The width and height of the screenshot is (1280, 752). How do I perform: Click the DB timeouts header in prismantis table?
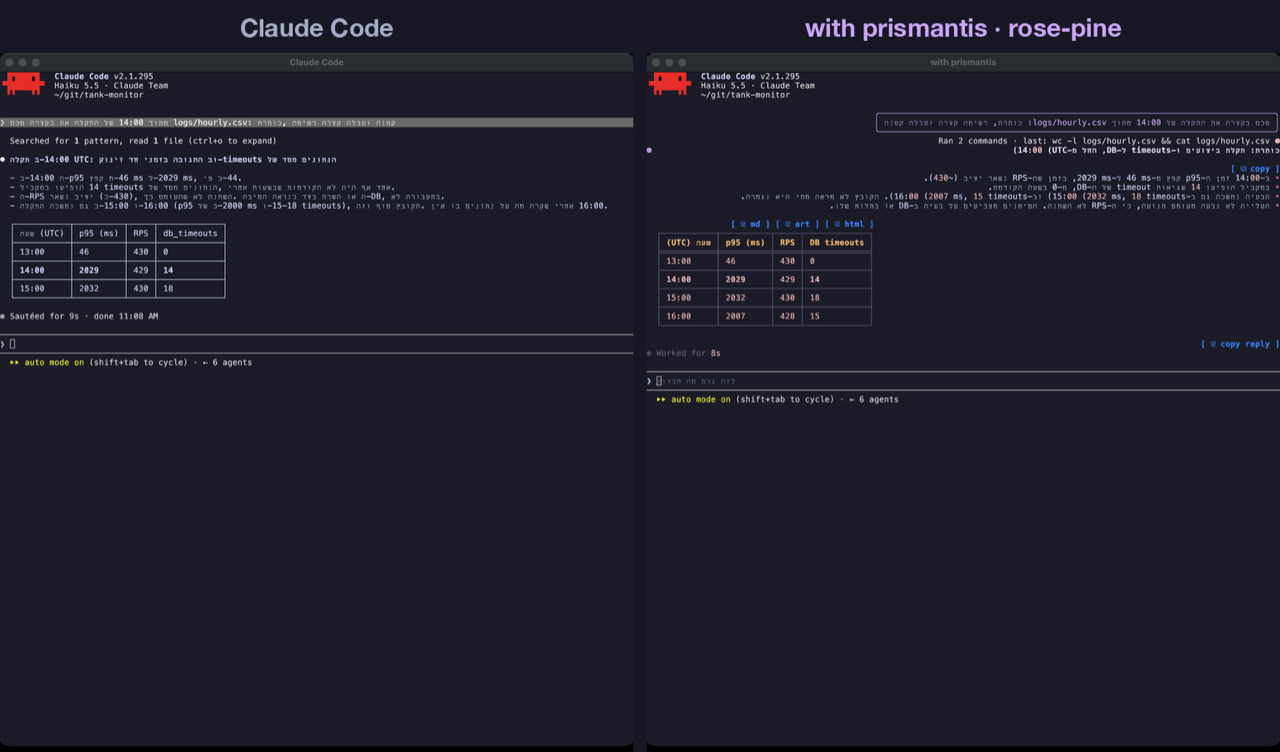[836, 242]
